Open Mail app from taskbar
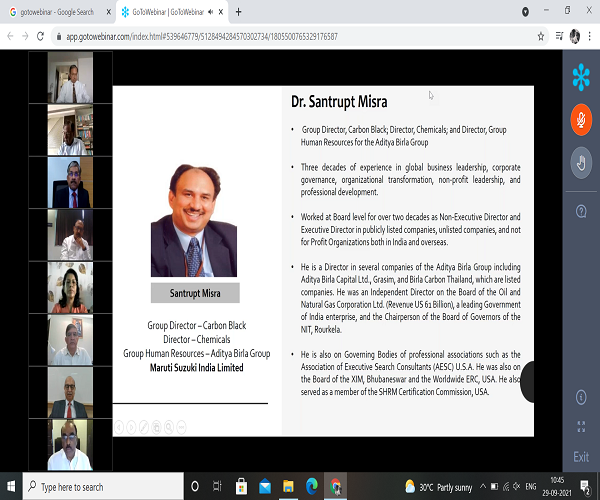This screenshot has width=600, height=500. (265, 487)
